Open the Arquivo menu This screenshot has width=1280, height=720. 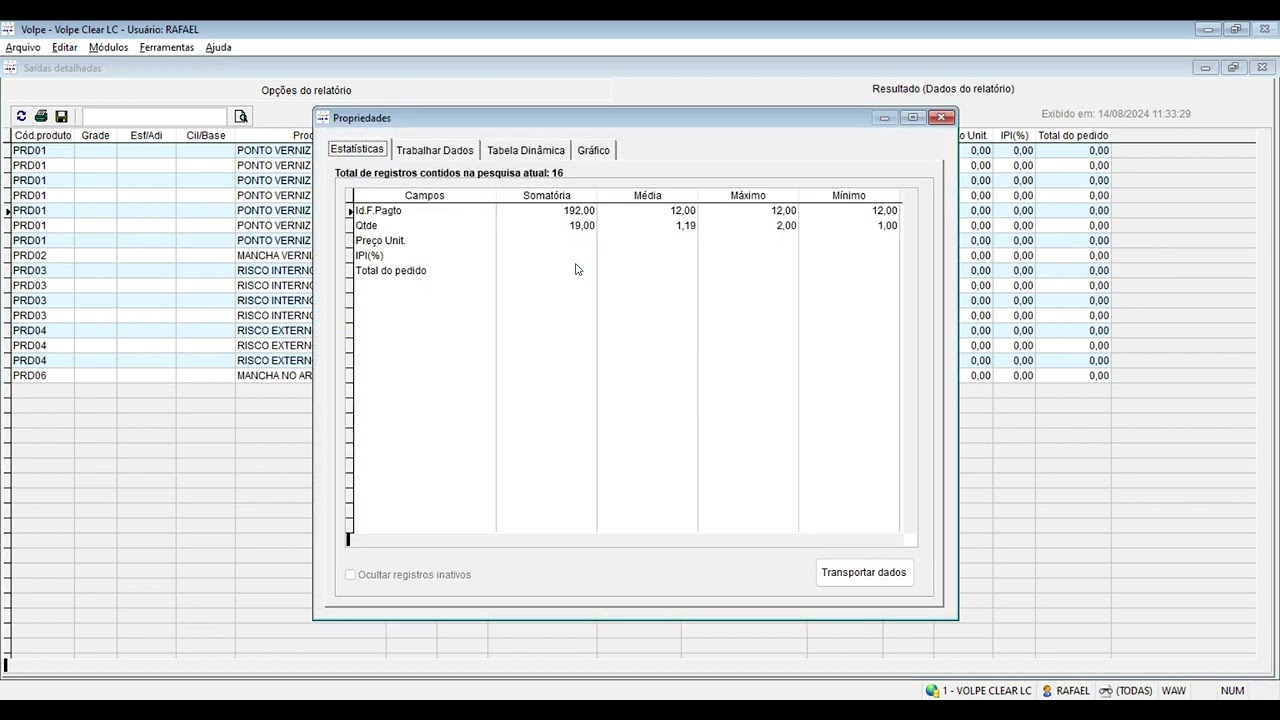point(23,47)
